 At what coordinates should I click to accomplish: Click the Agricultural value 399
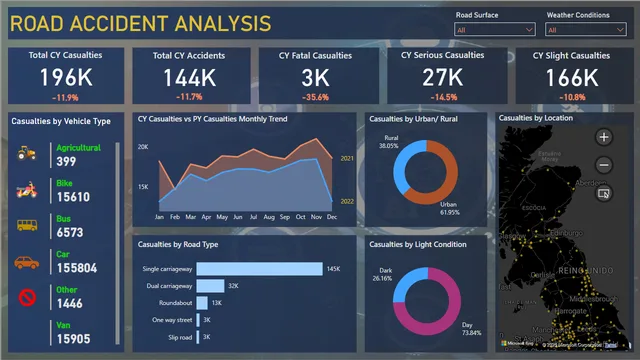click(66, 162)
